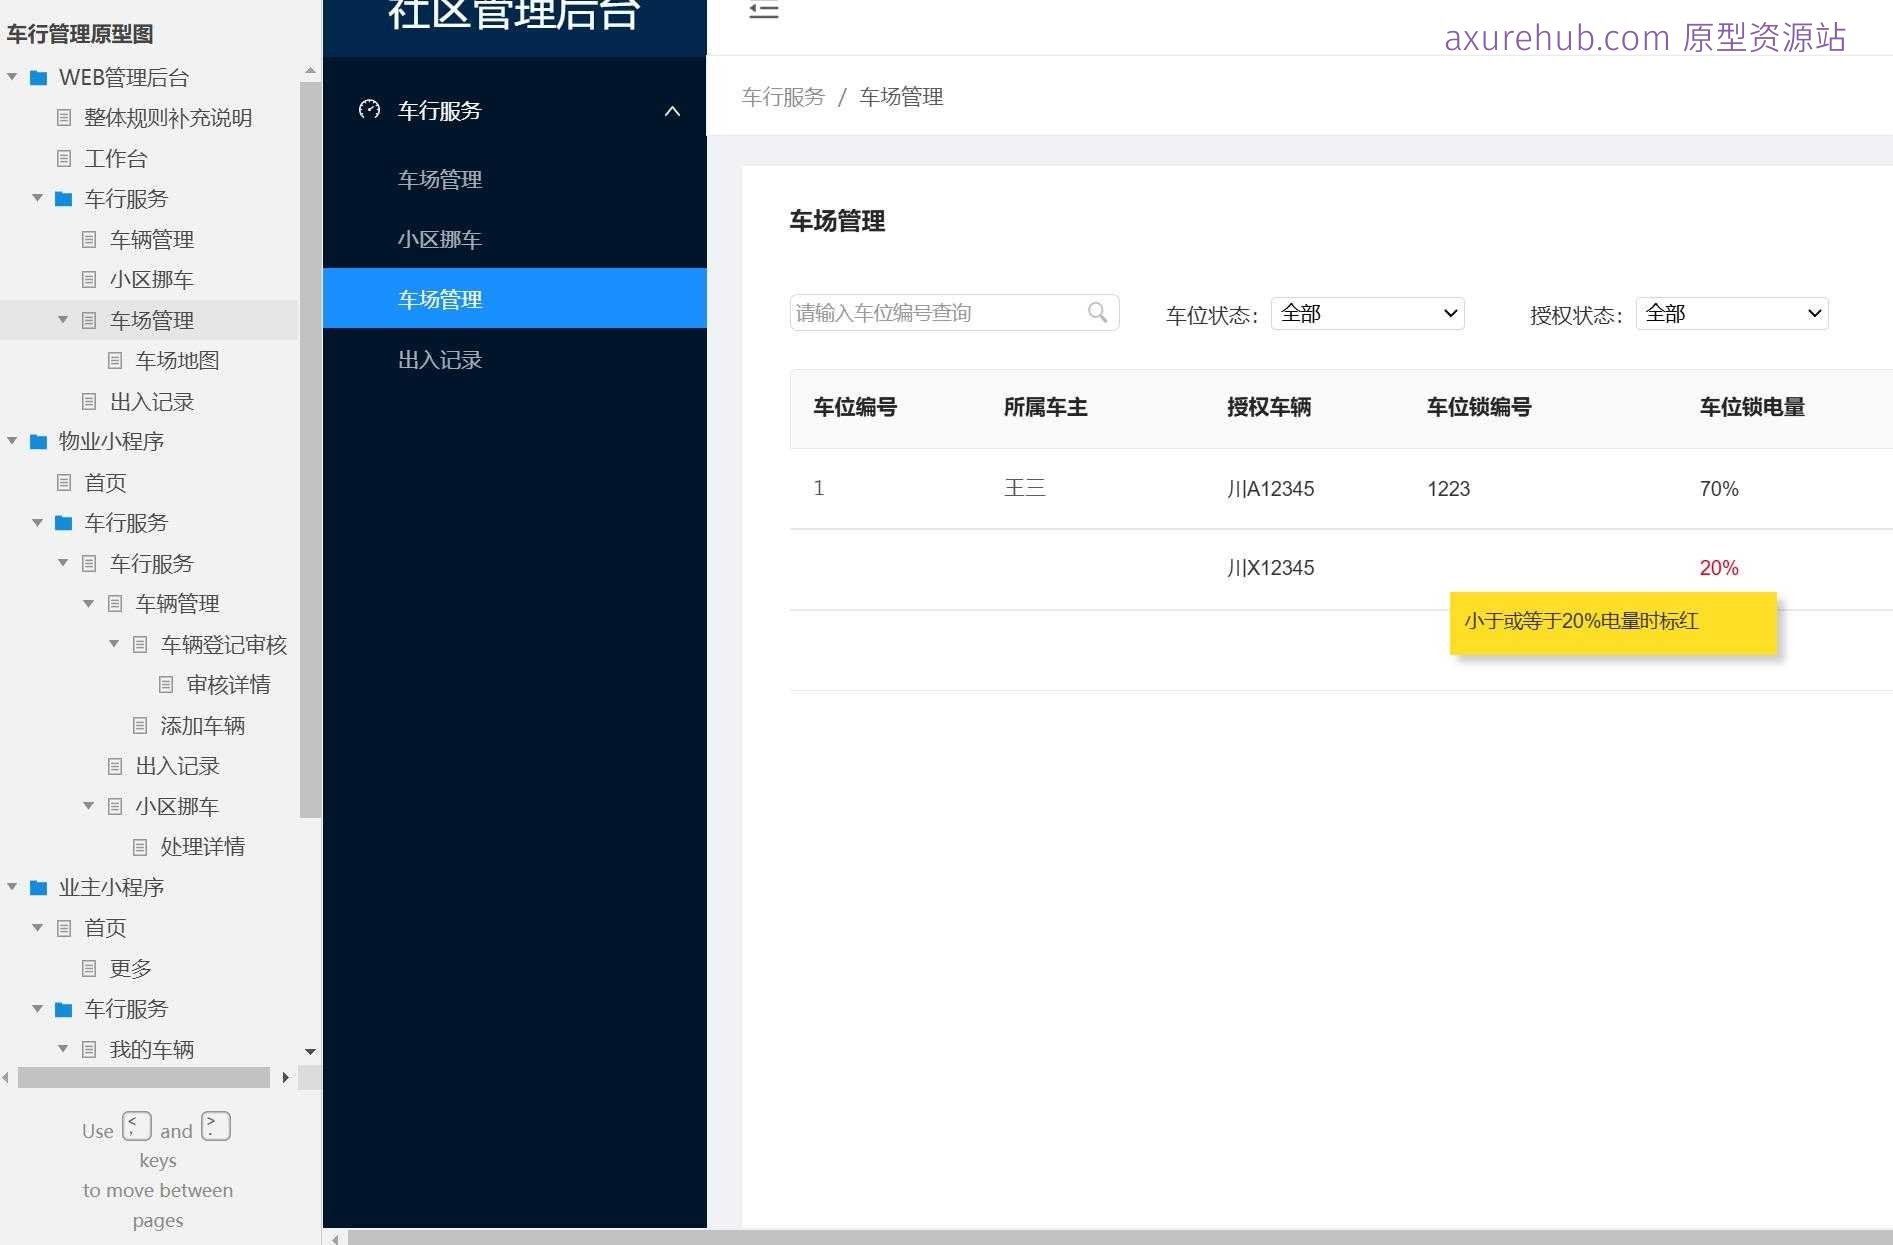Collapse the 车辆登记审核 tree node
This screenshot has height=1245, width=1893.
pos(113,644)
